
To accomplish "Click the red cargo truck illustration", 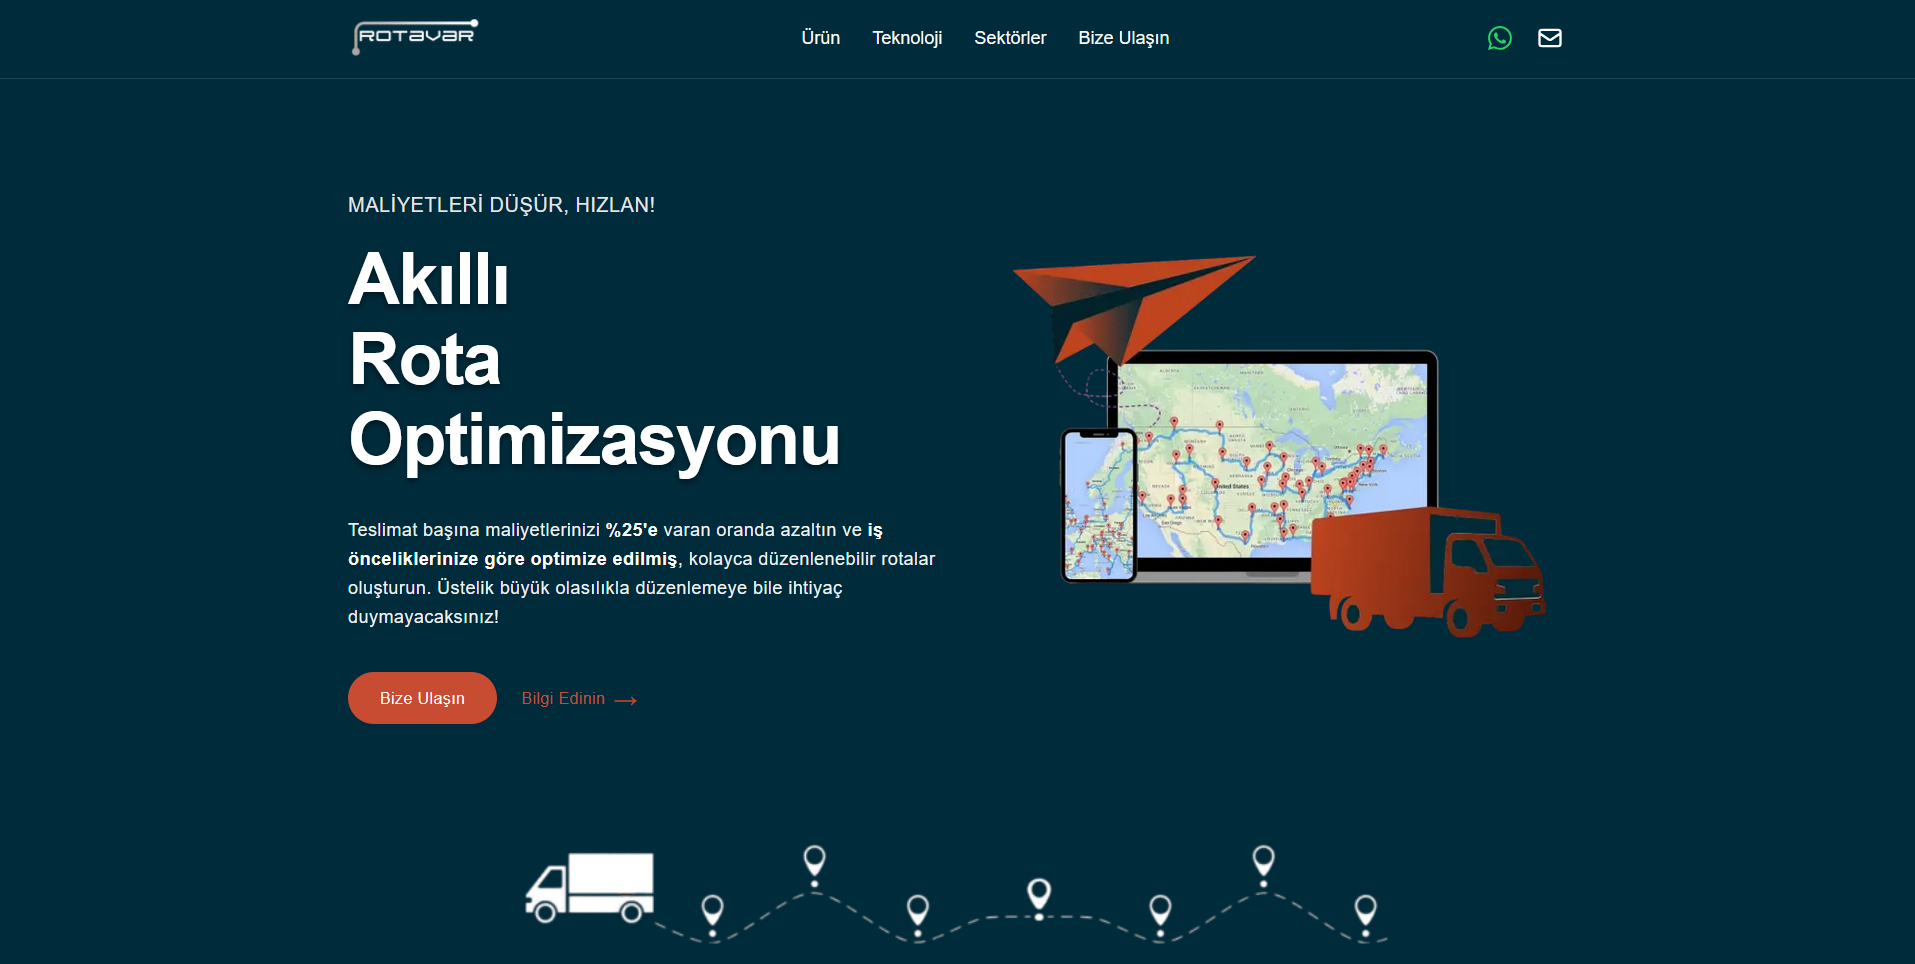I will pyautogui.click(x=1427, y=572).
